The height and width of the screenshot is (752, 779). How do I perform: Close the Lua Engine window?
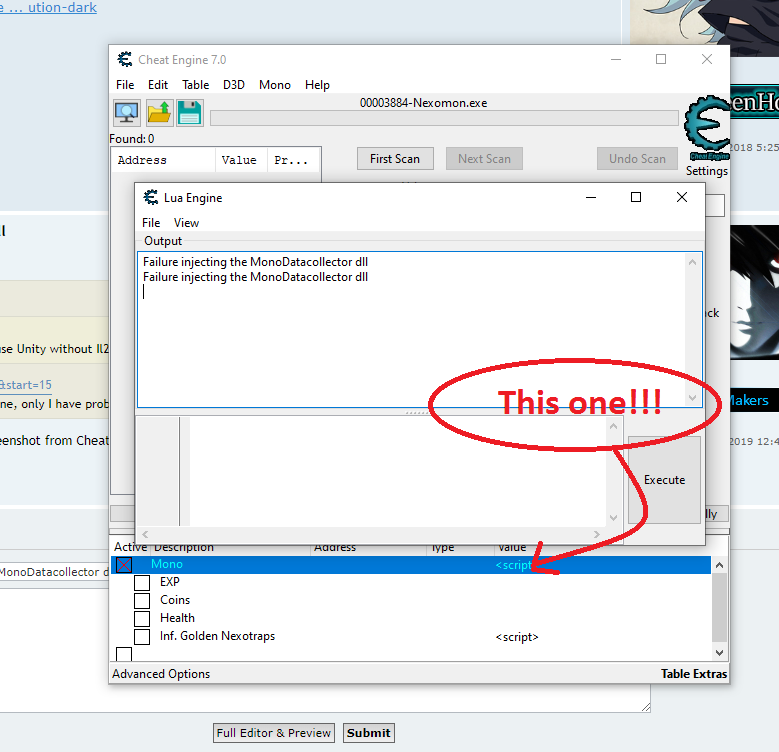(x=682, y=197)
